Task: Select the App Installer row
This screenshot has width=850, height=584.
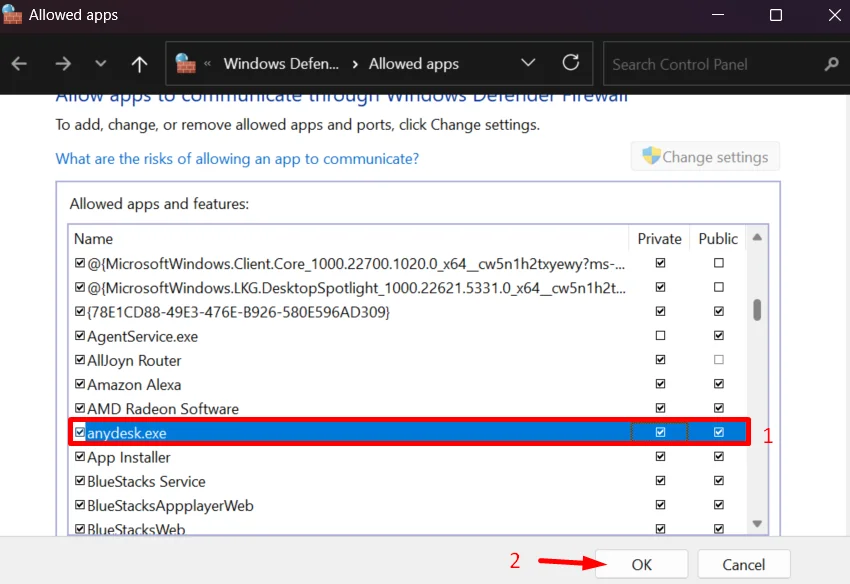Action: pyautogui.click(x=408, y=457)
